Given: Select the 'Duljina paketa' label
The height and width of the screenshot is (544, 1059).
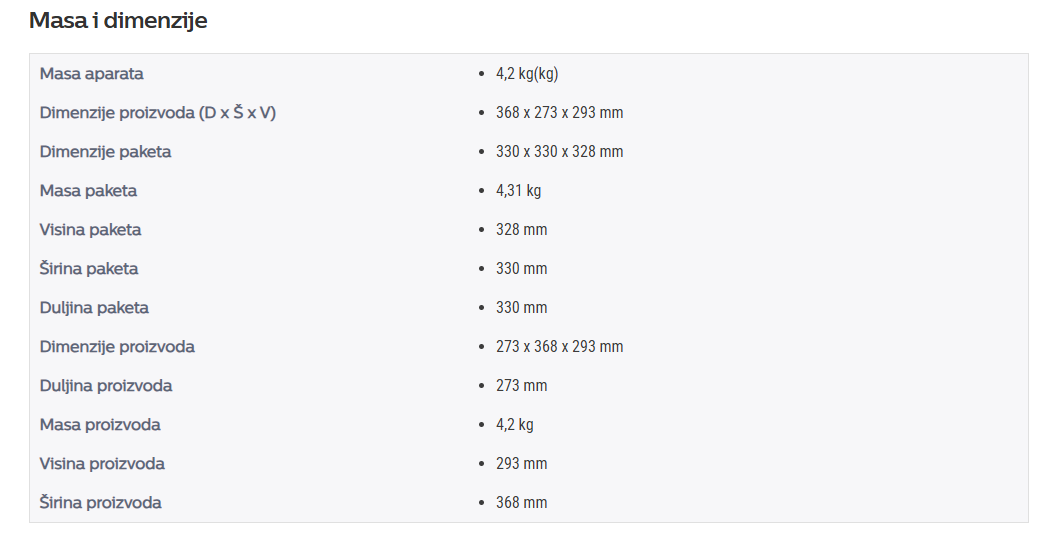Looking at the screenshot, I should click(94, 307).
